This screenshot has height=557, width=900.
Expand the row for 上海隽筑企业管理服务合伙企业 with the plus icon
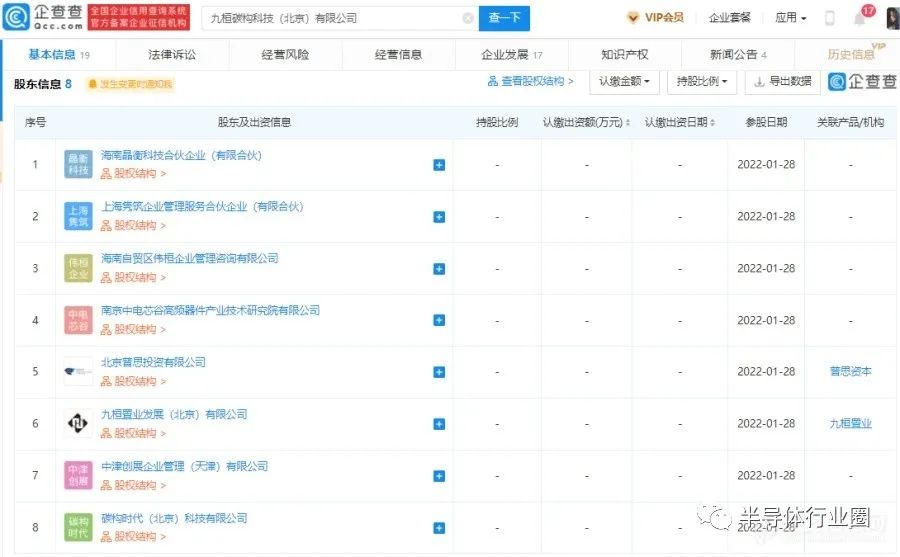[439, 217]
